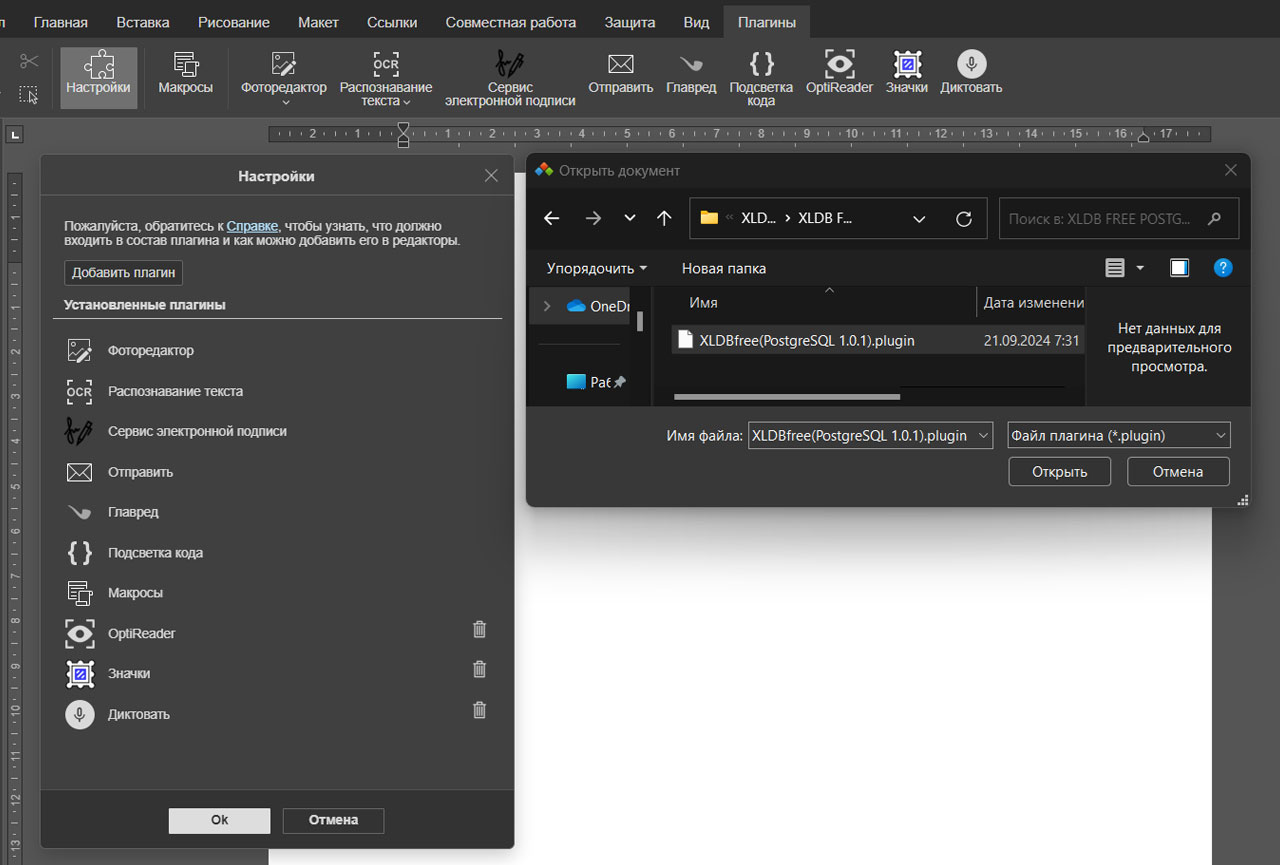Open Сервис электронной подписи ribbon plugin
The image size is (1280, 865).
point(510,77)
